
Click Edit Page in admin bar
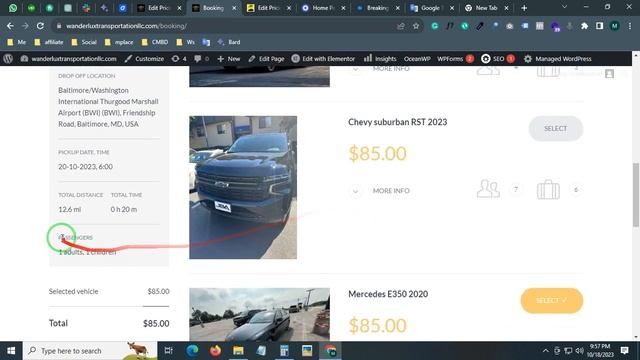click(x=266, y=59)
